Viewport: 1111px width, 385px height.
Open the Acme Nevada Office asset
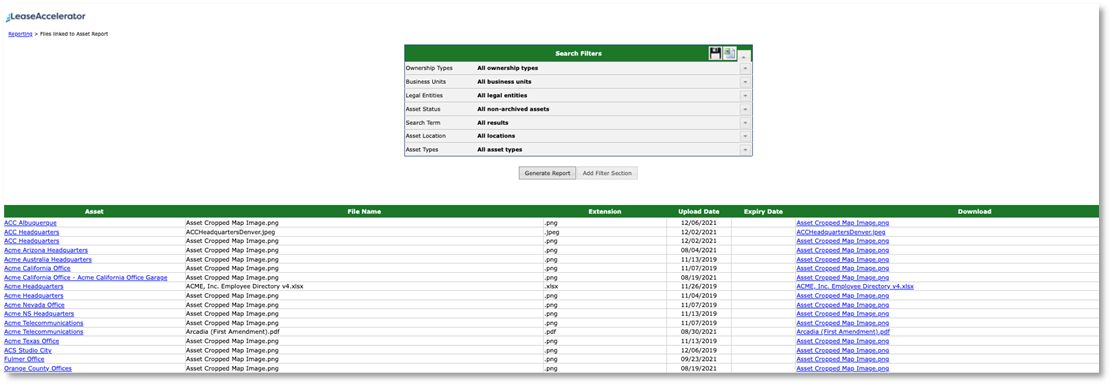coord(34,305)
